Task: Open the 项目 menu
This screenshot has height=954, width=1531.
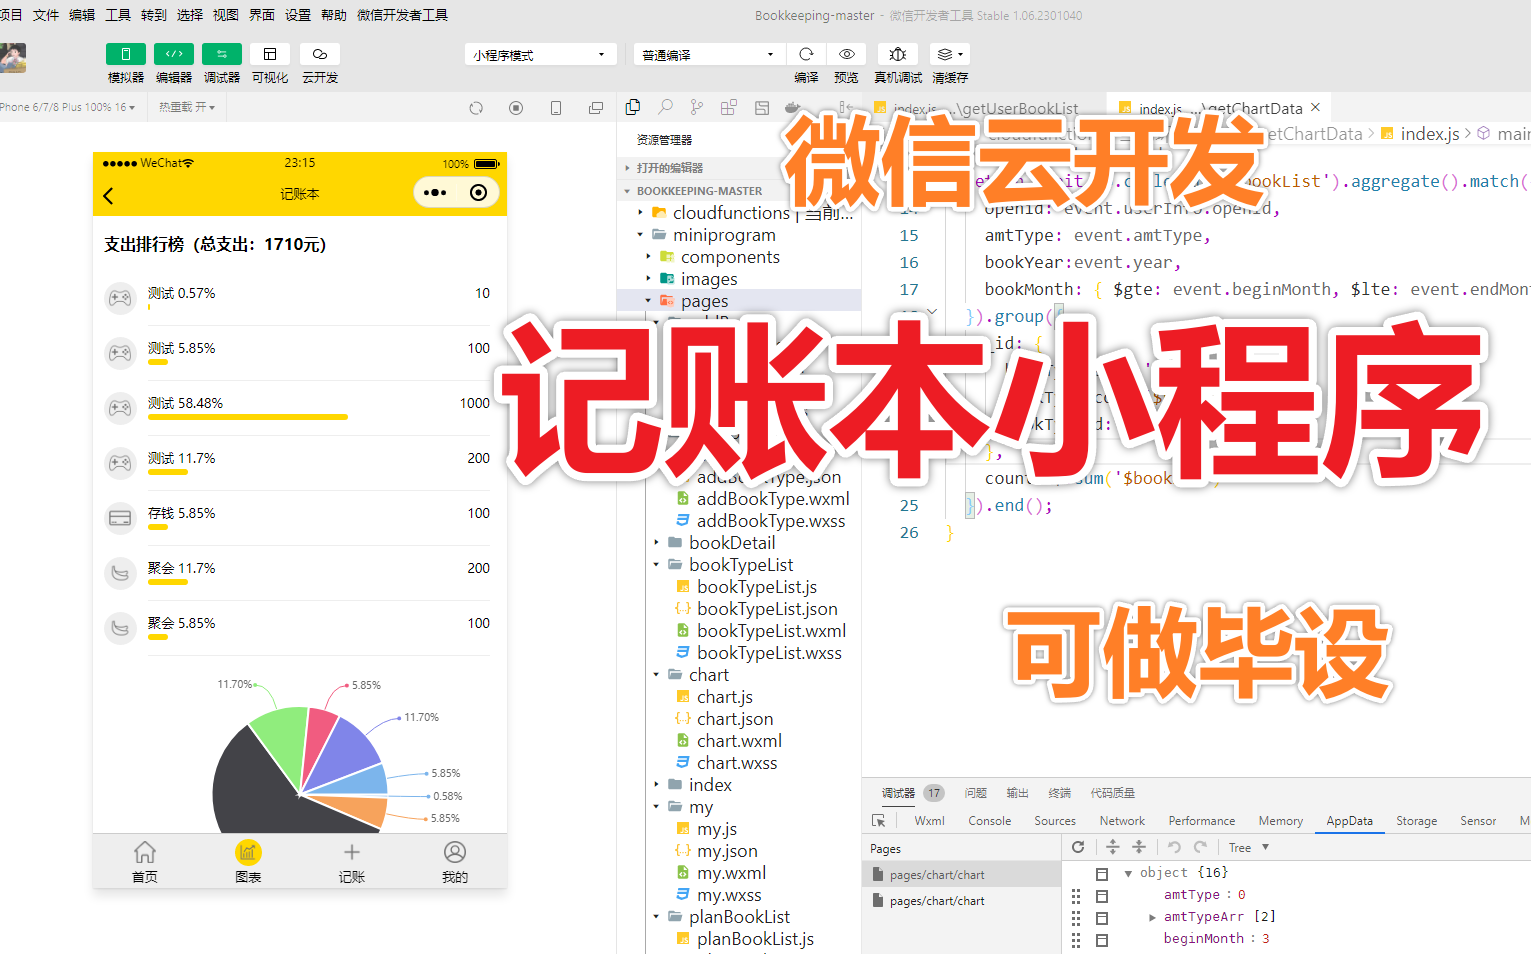Action: tap(11, 15)
